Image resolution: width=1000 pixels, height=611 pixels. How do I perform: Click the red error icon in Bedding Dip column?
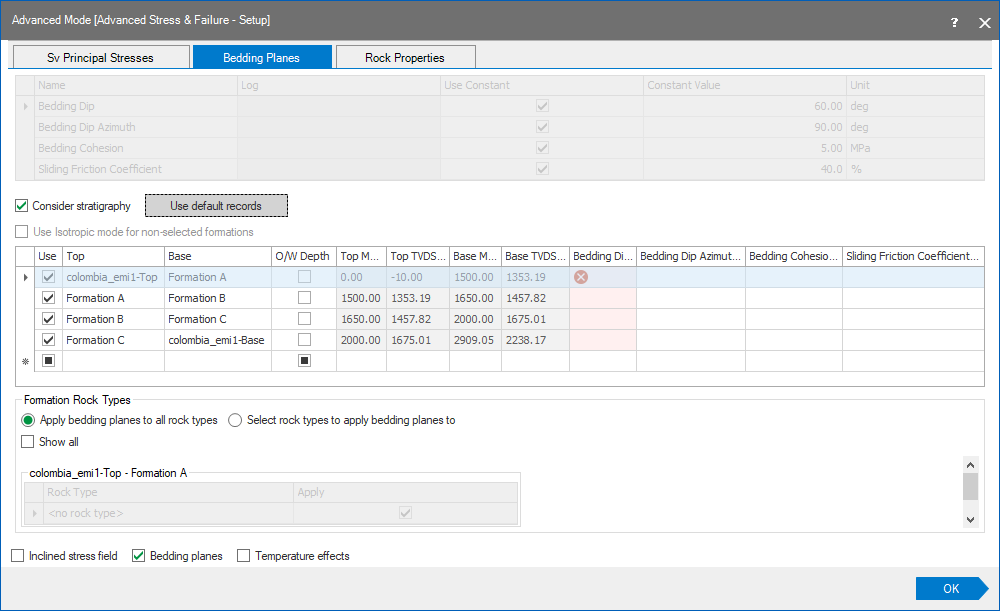click(580, 277)
